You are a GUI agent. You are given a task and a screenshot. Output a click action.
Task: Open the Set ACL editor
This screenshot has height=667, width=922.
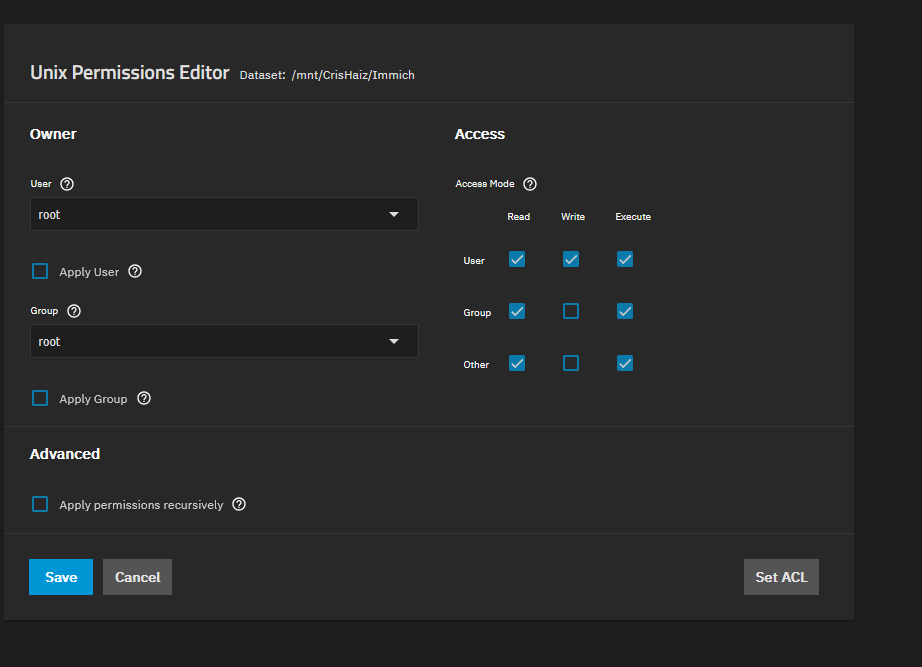(x=781, y=577)
